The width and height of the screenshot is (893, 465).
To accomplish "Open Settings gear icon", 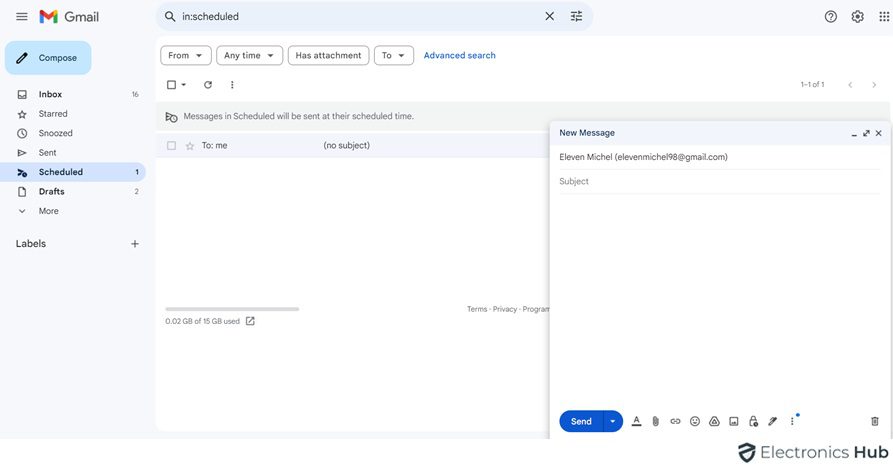I will pyautogui.click(x=857, y=17).
